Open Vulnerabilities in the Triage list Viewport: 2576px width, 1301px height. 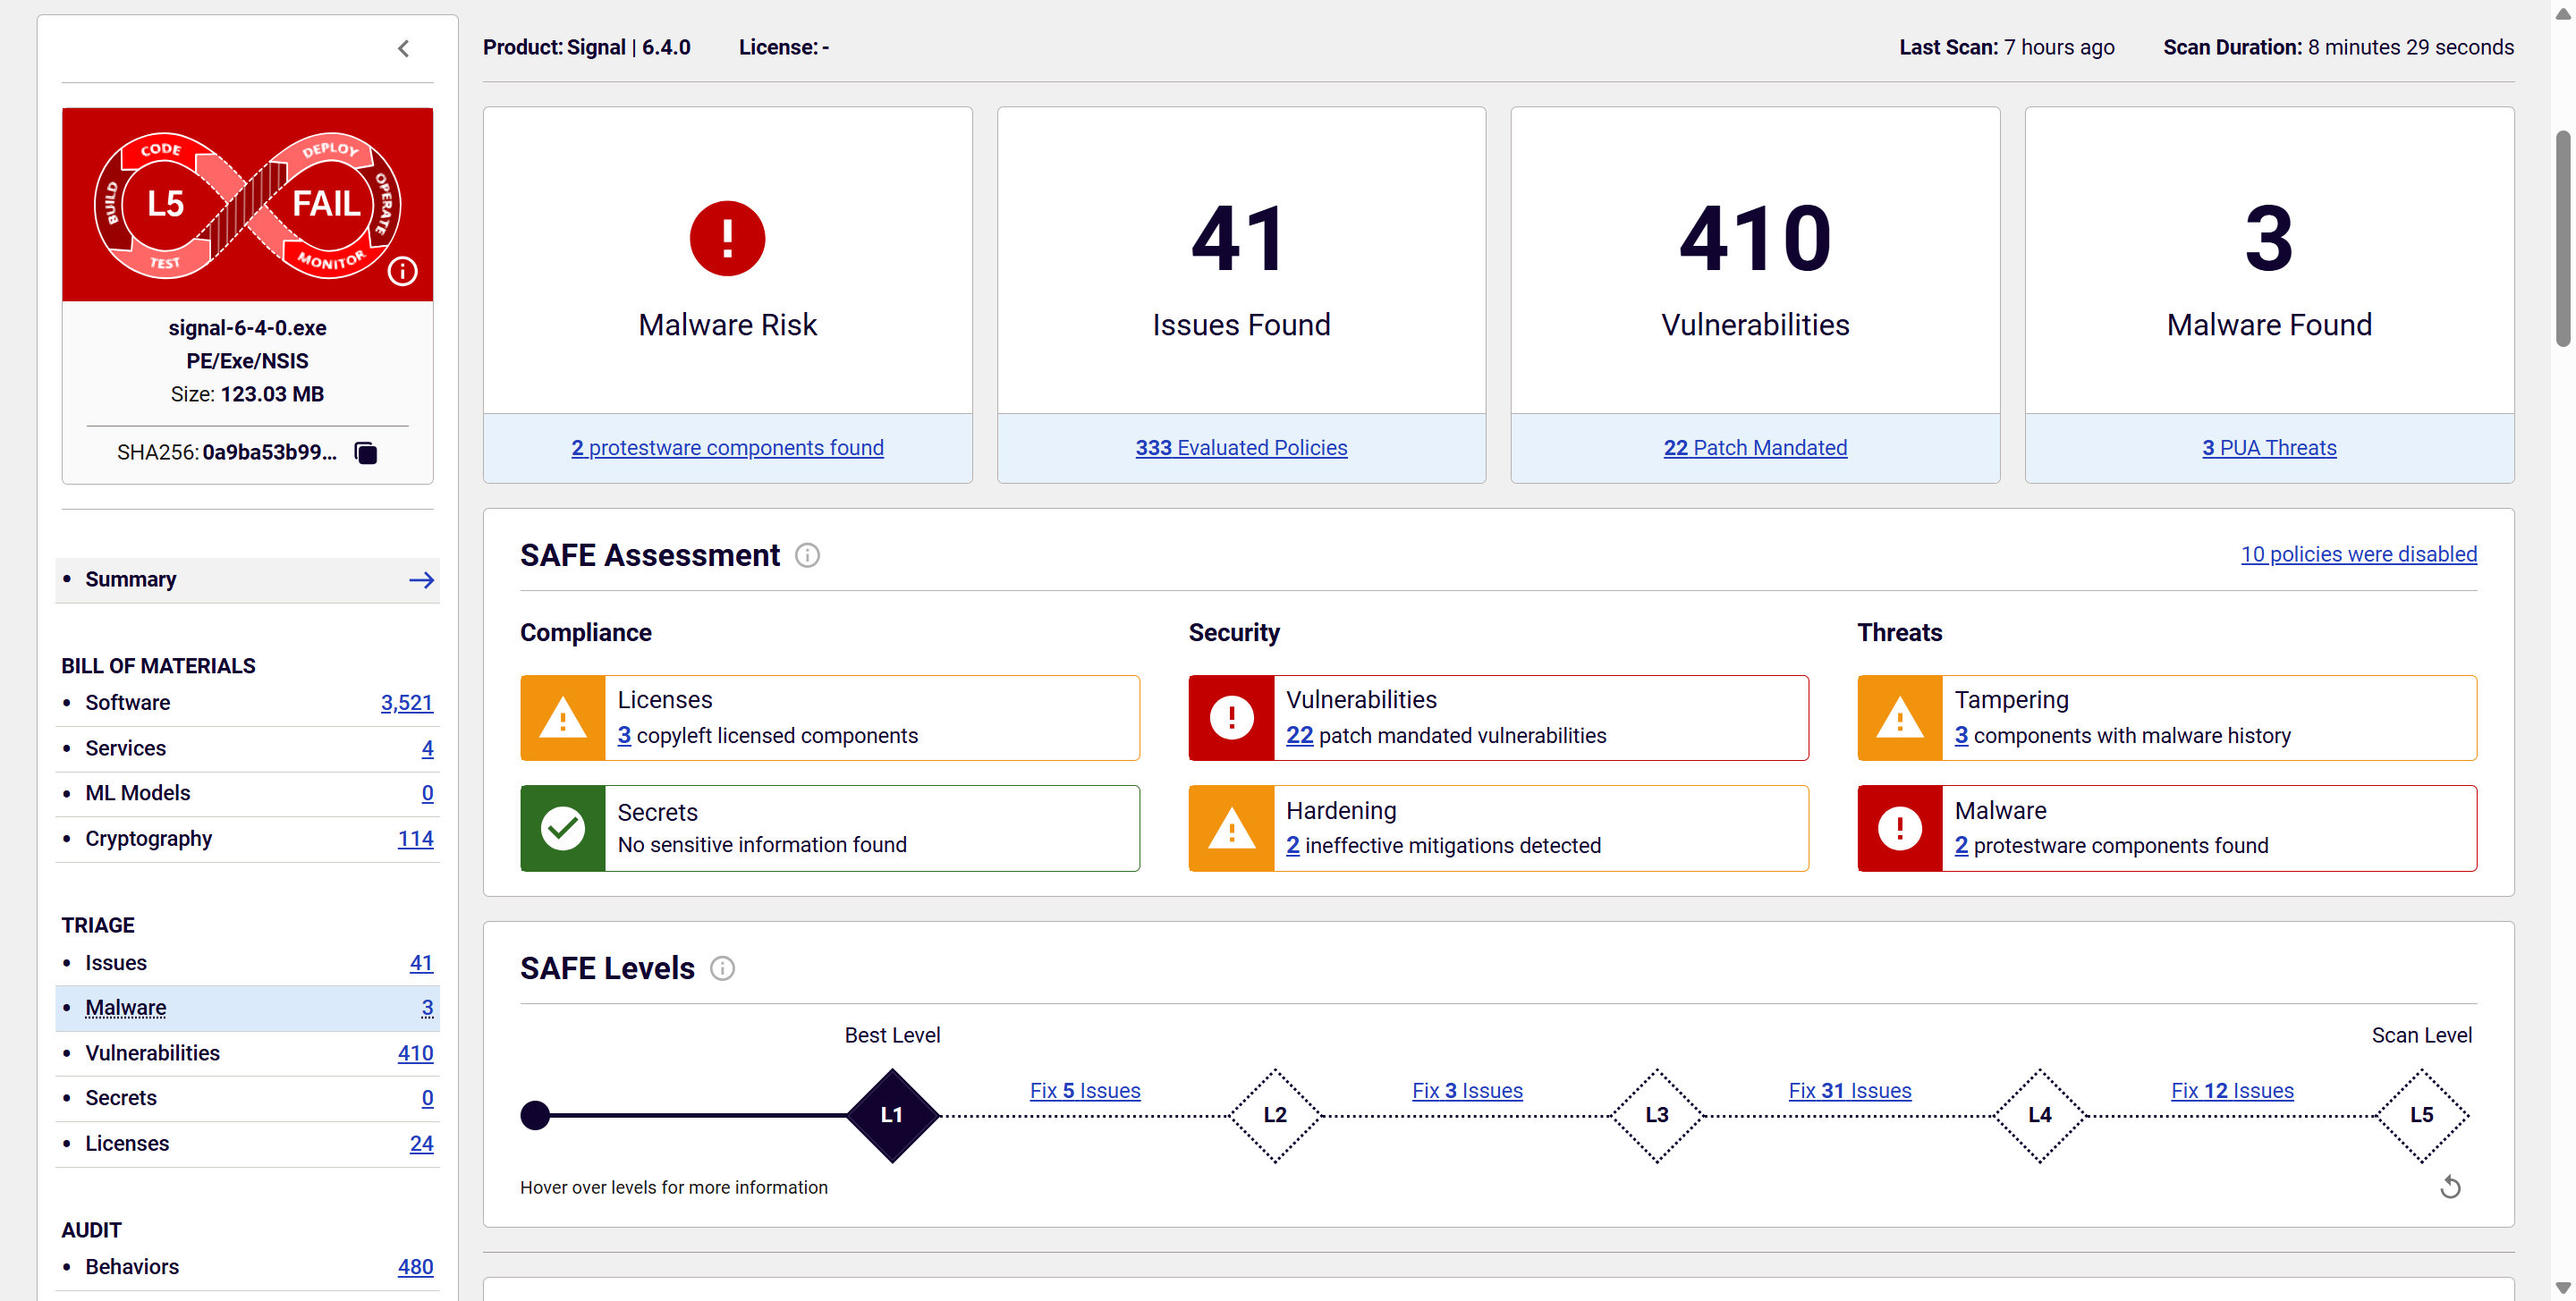coord(152,1053)
